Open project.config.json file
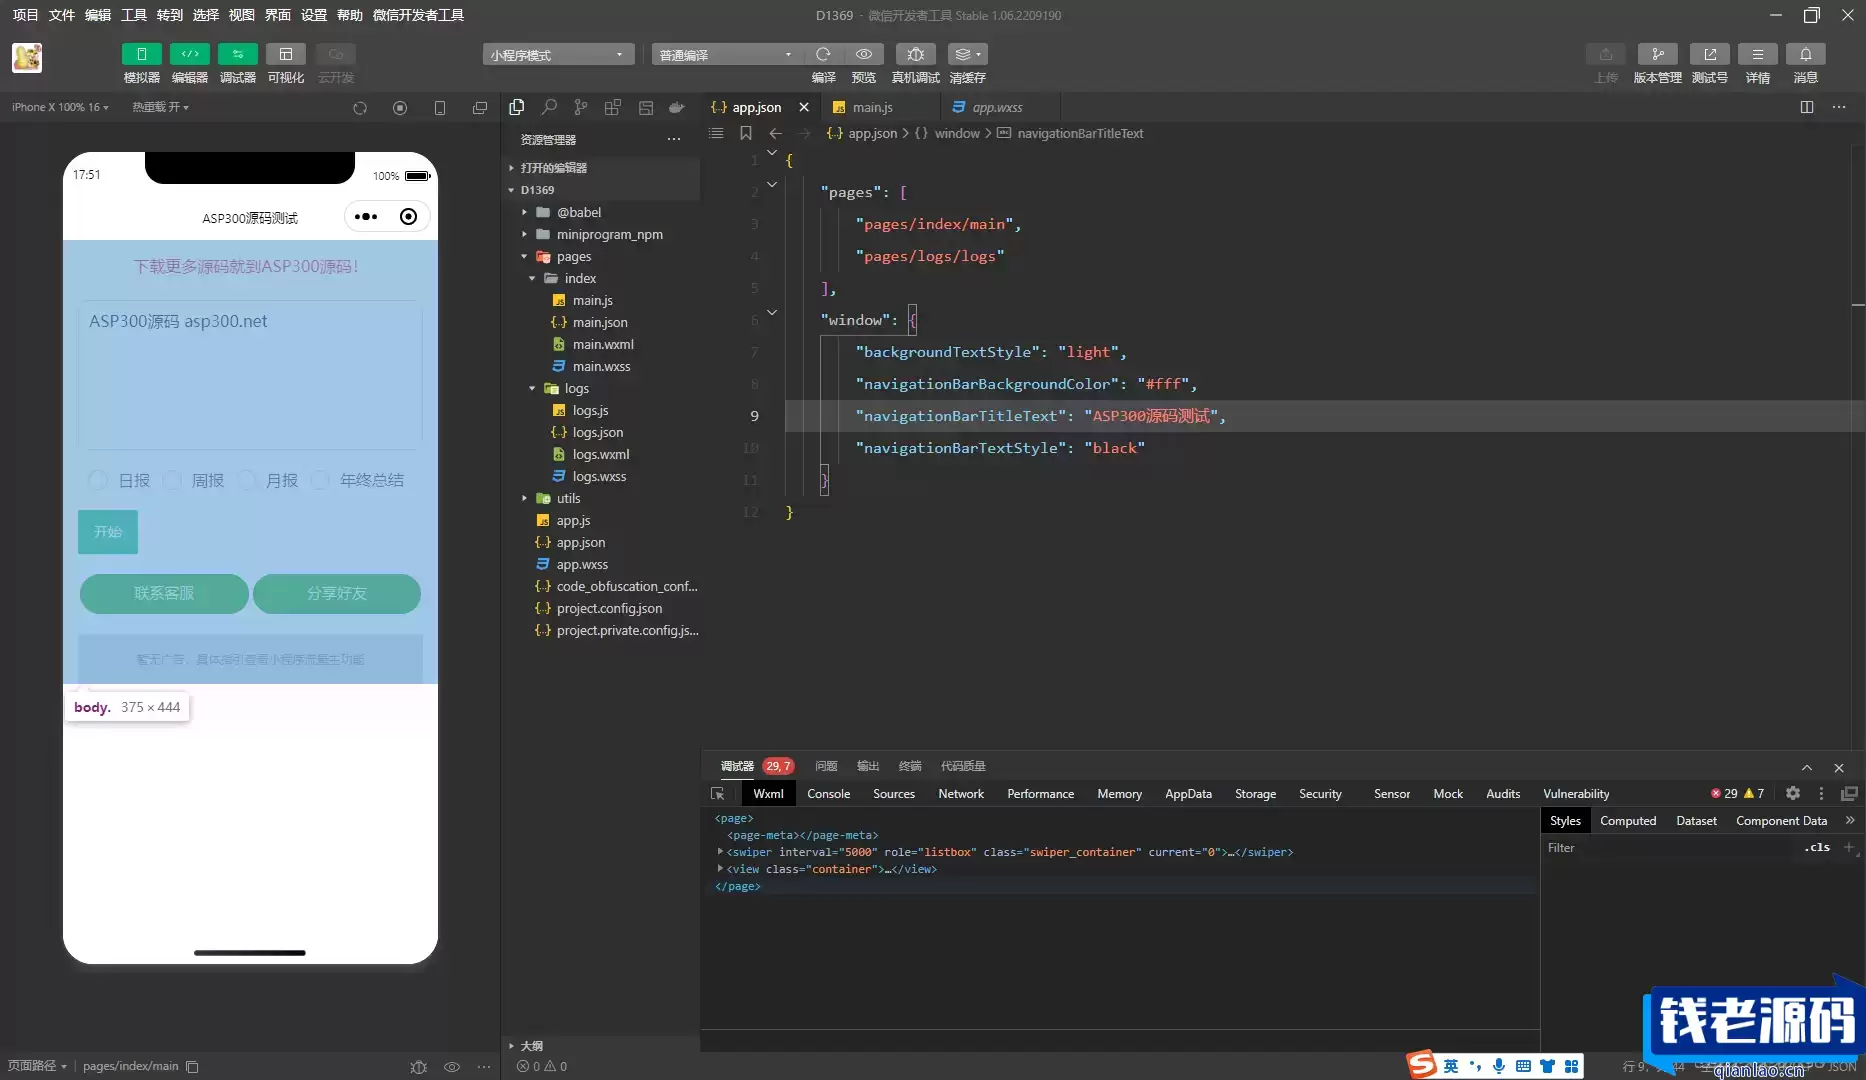1866x1080 pixels. [609, 608]
